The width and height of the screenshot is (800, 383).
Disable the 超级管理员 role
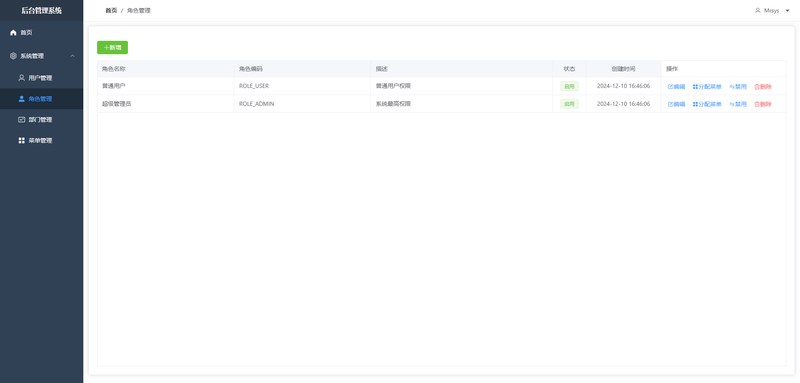pyautogui.click(x=738, y=104)
